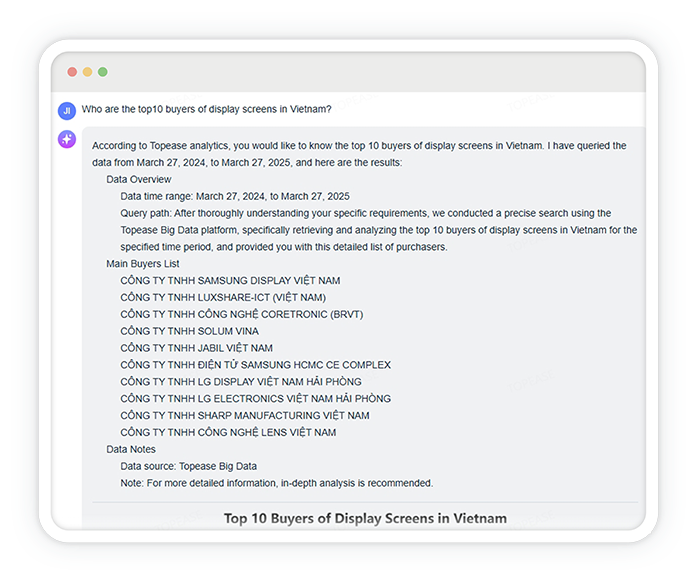698x582 pixels.
Task: Select 'SHARP MANUFACTURING VIỆT NAM' row
Action: click(245, 415)
